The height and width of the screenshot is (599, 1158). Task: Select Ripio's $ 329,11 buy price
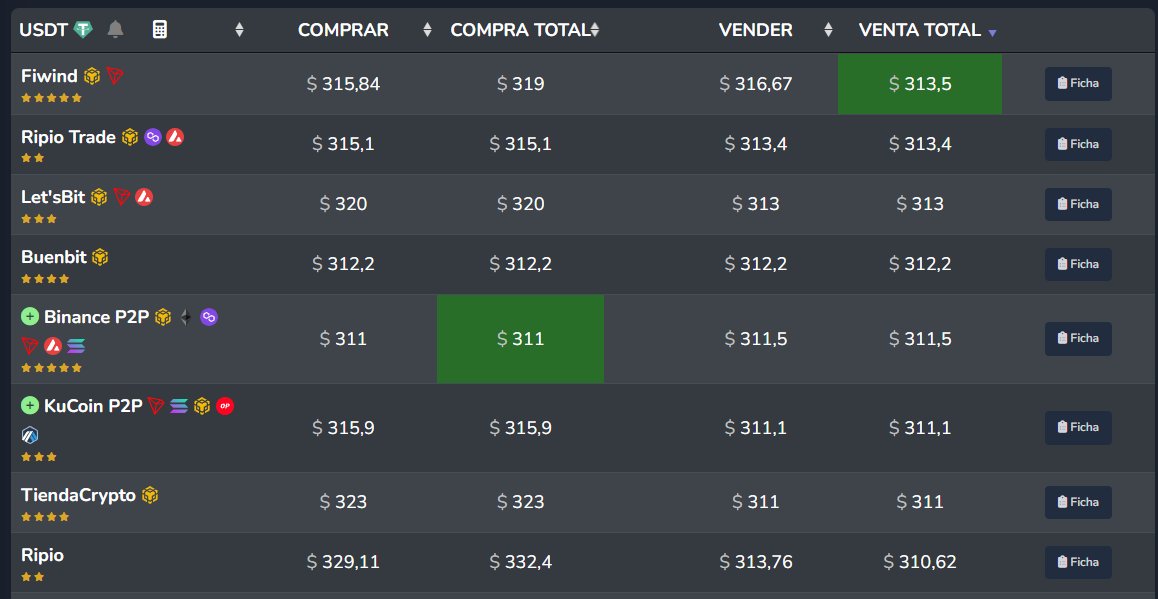pos(343,562)
